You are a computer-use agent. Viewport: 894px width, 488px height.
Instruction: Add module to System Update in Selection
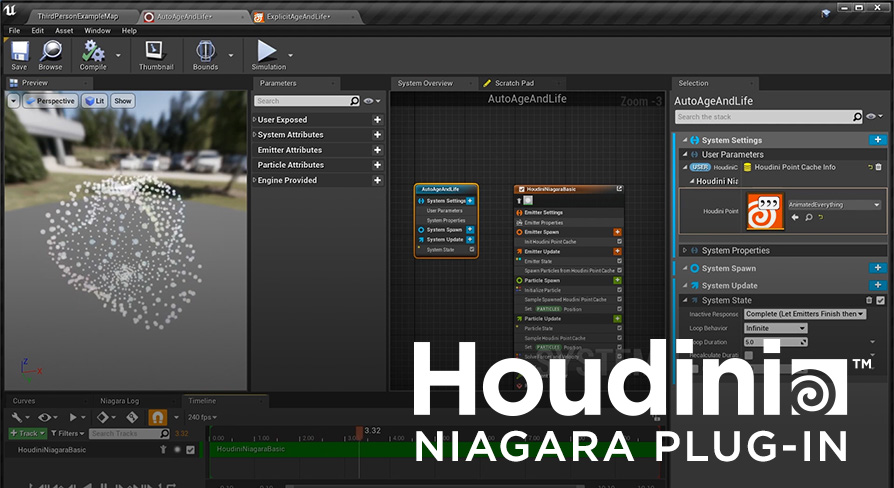[x=877, y=285]
